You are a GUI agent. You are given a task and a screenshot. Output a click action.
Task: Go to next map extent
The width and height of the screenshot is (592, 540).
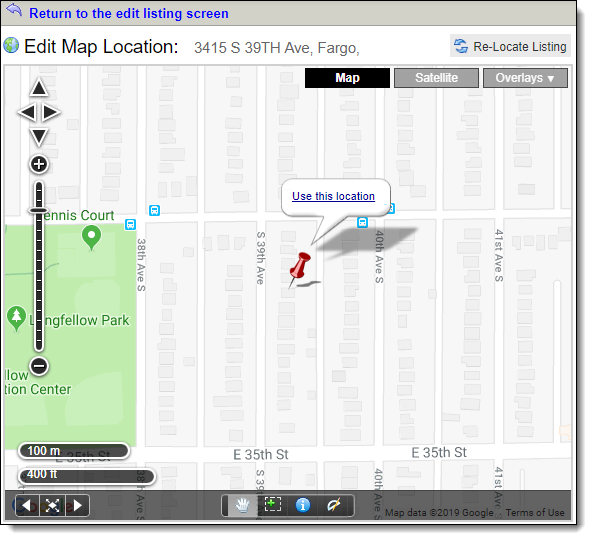(77, 505)
